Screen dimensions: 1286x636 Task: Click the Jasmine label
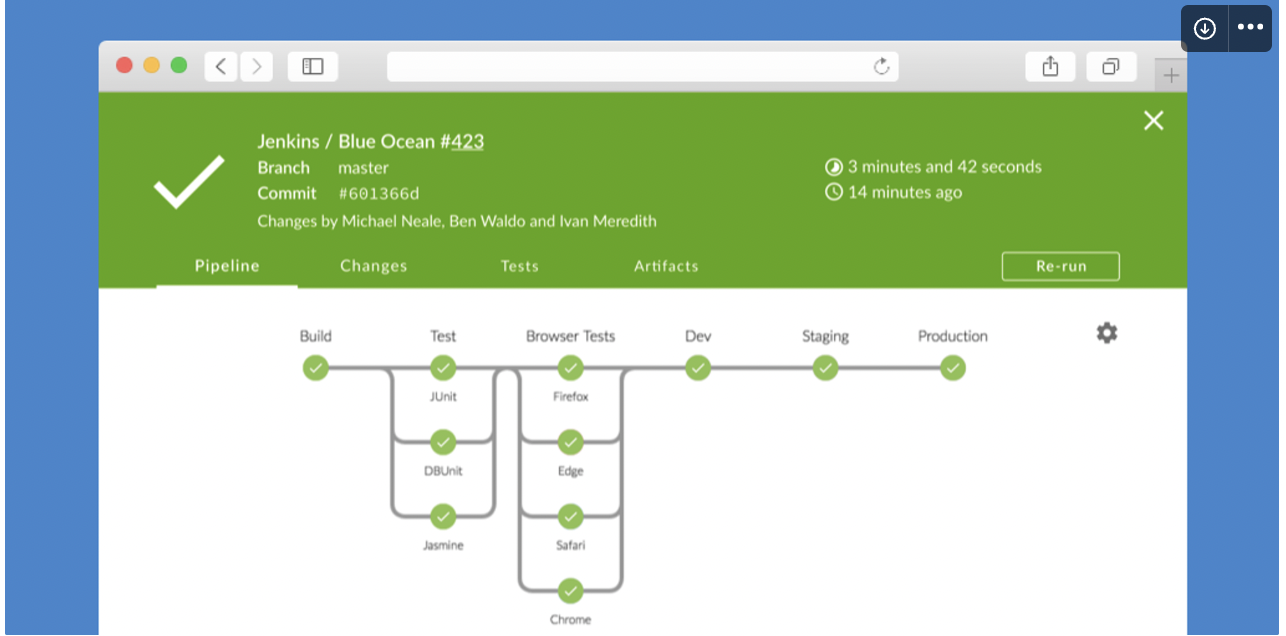(443, 545)
